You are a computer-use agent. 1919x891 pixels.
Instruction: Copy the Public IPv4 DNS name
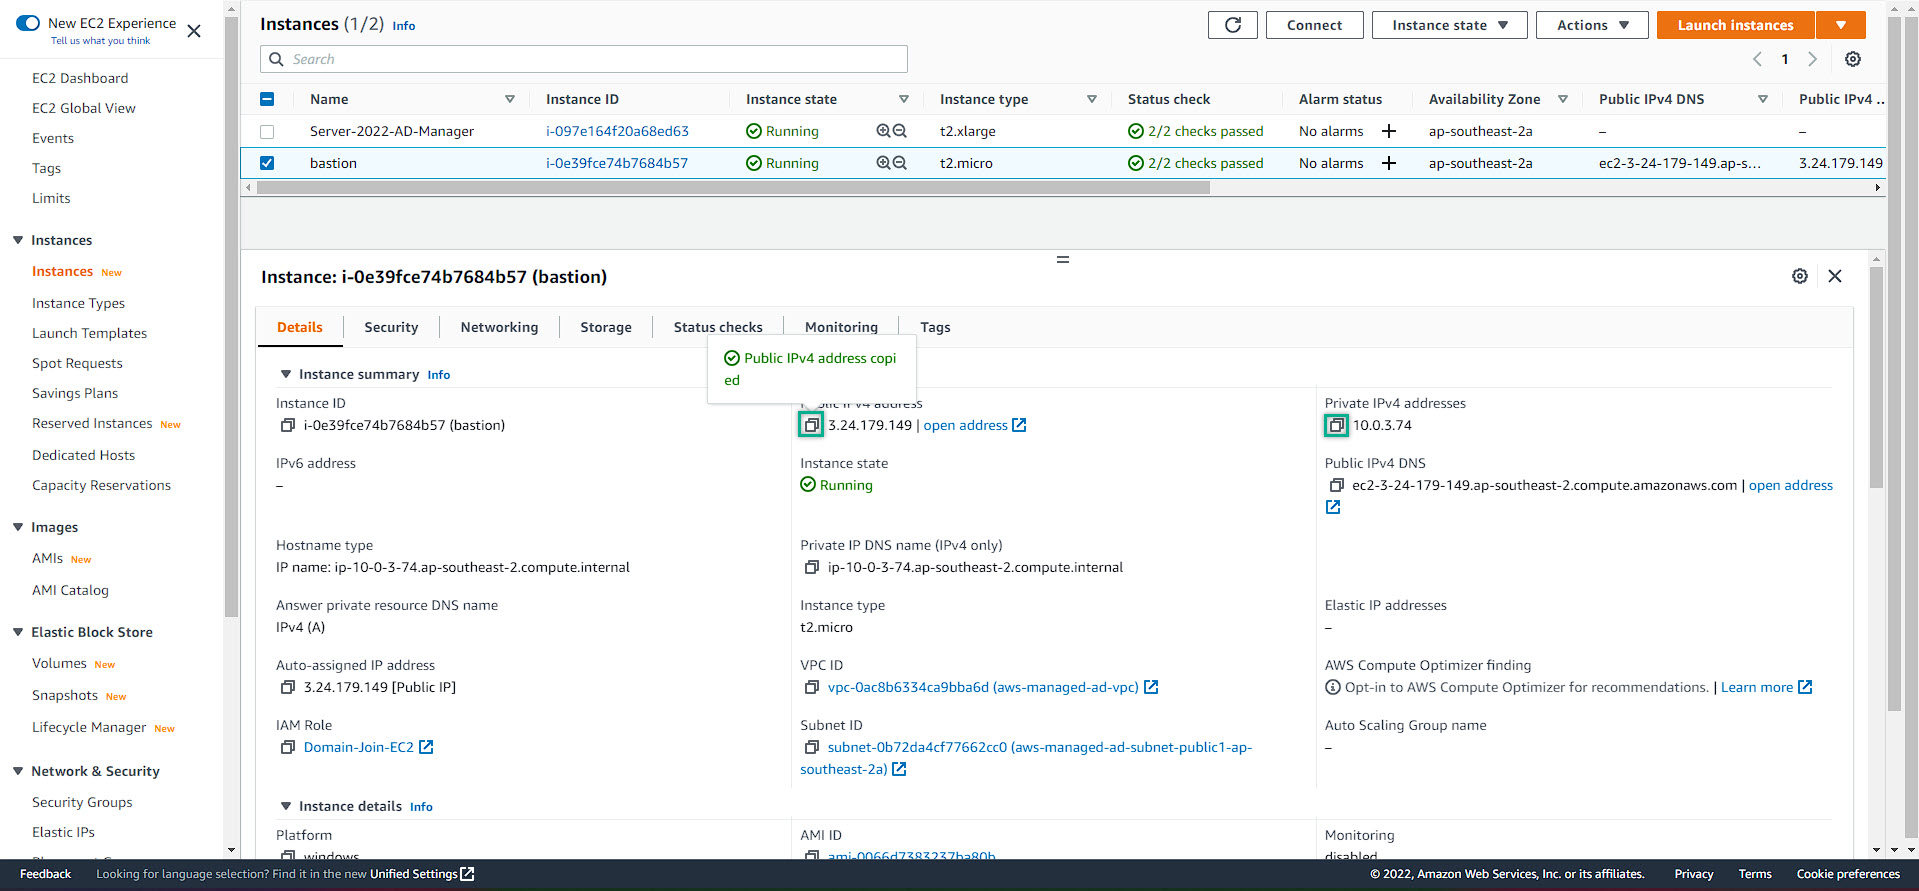tap(1336, 485)
